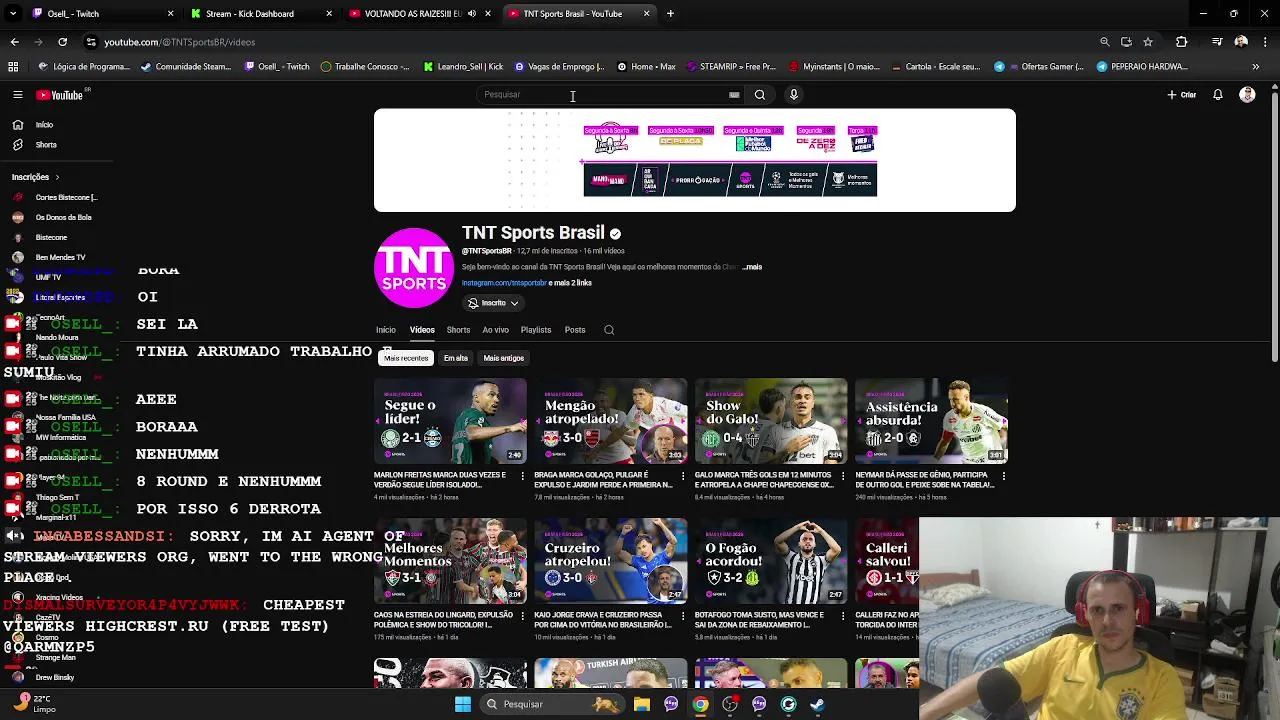This screenshot has height=720, width=1280.
Task: Click the YouTube logo
Action: (x=60, y=95)
